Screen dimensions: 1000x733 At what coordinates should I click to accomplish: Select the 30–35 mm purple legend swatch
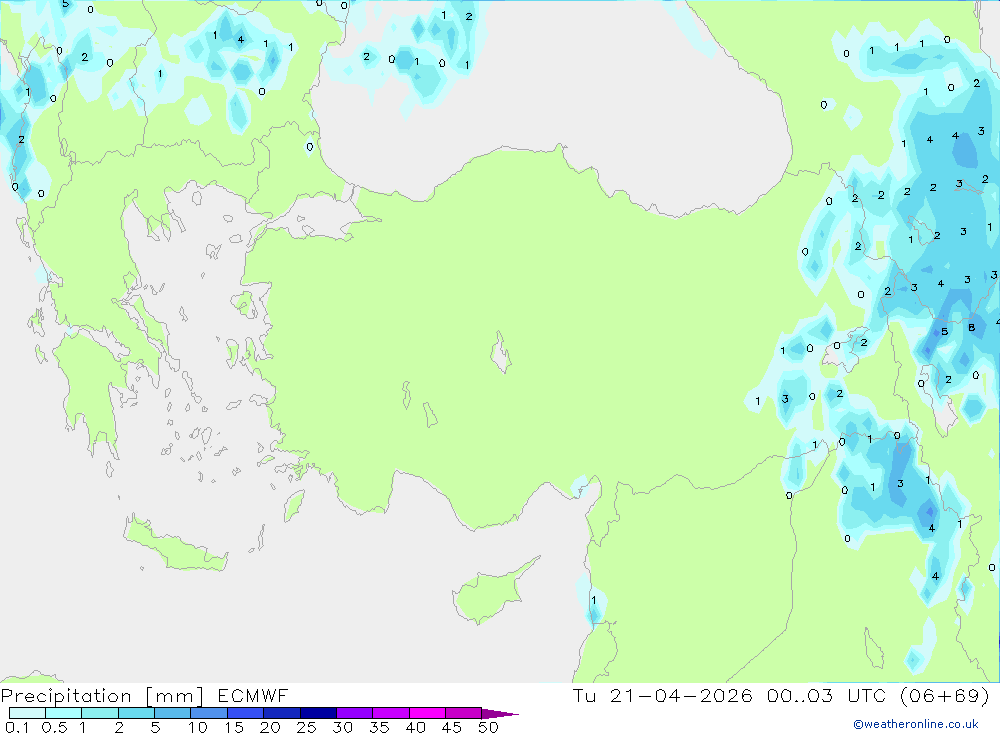[x=355, y=713]
